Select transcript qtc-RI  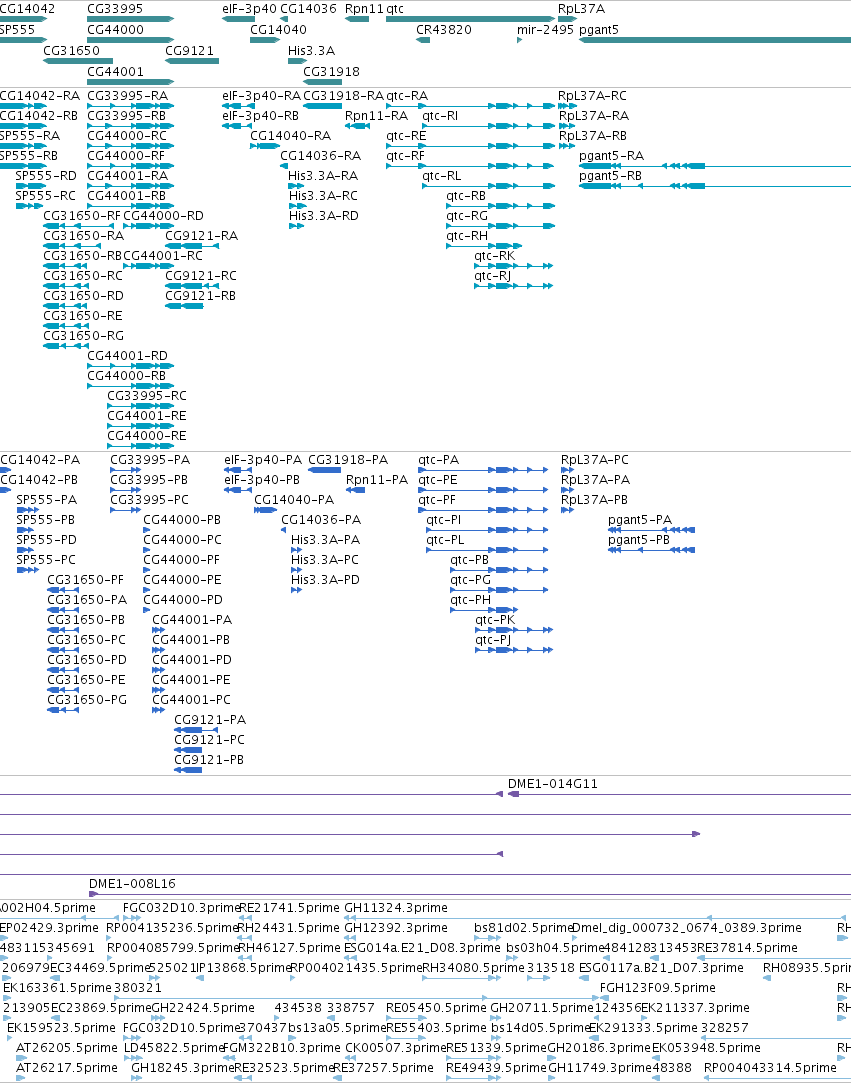(x=488, y=126)
